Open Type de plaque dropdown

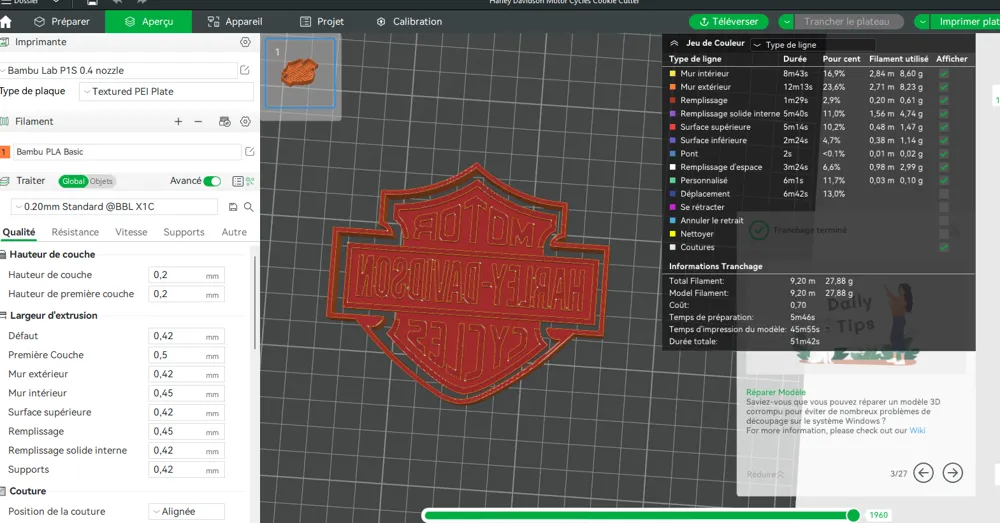(x=166, y=92)
